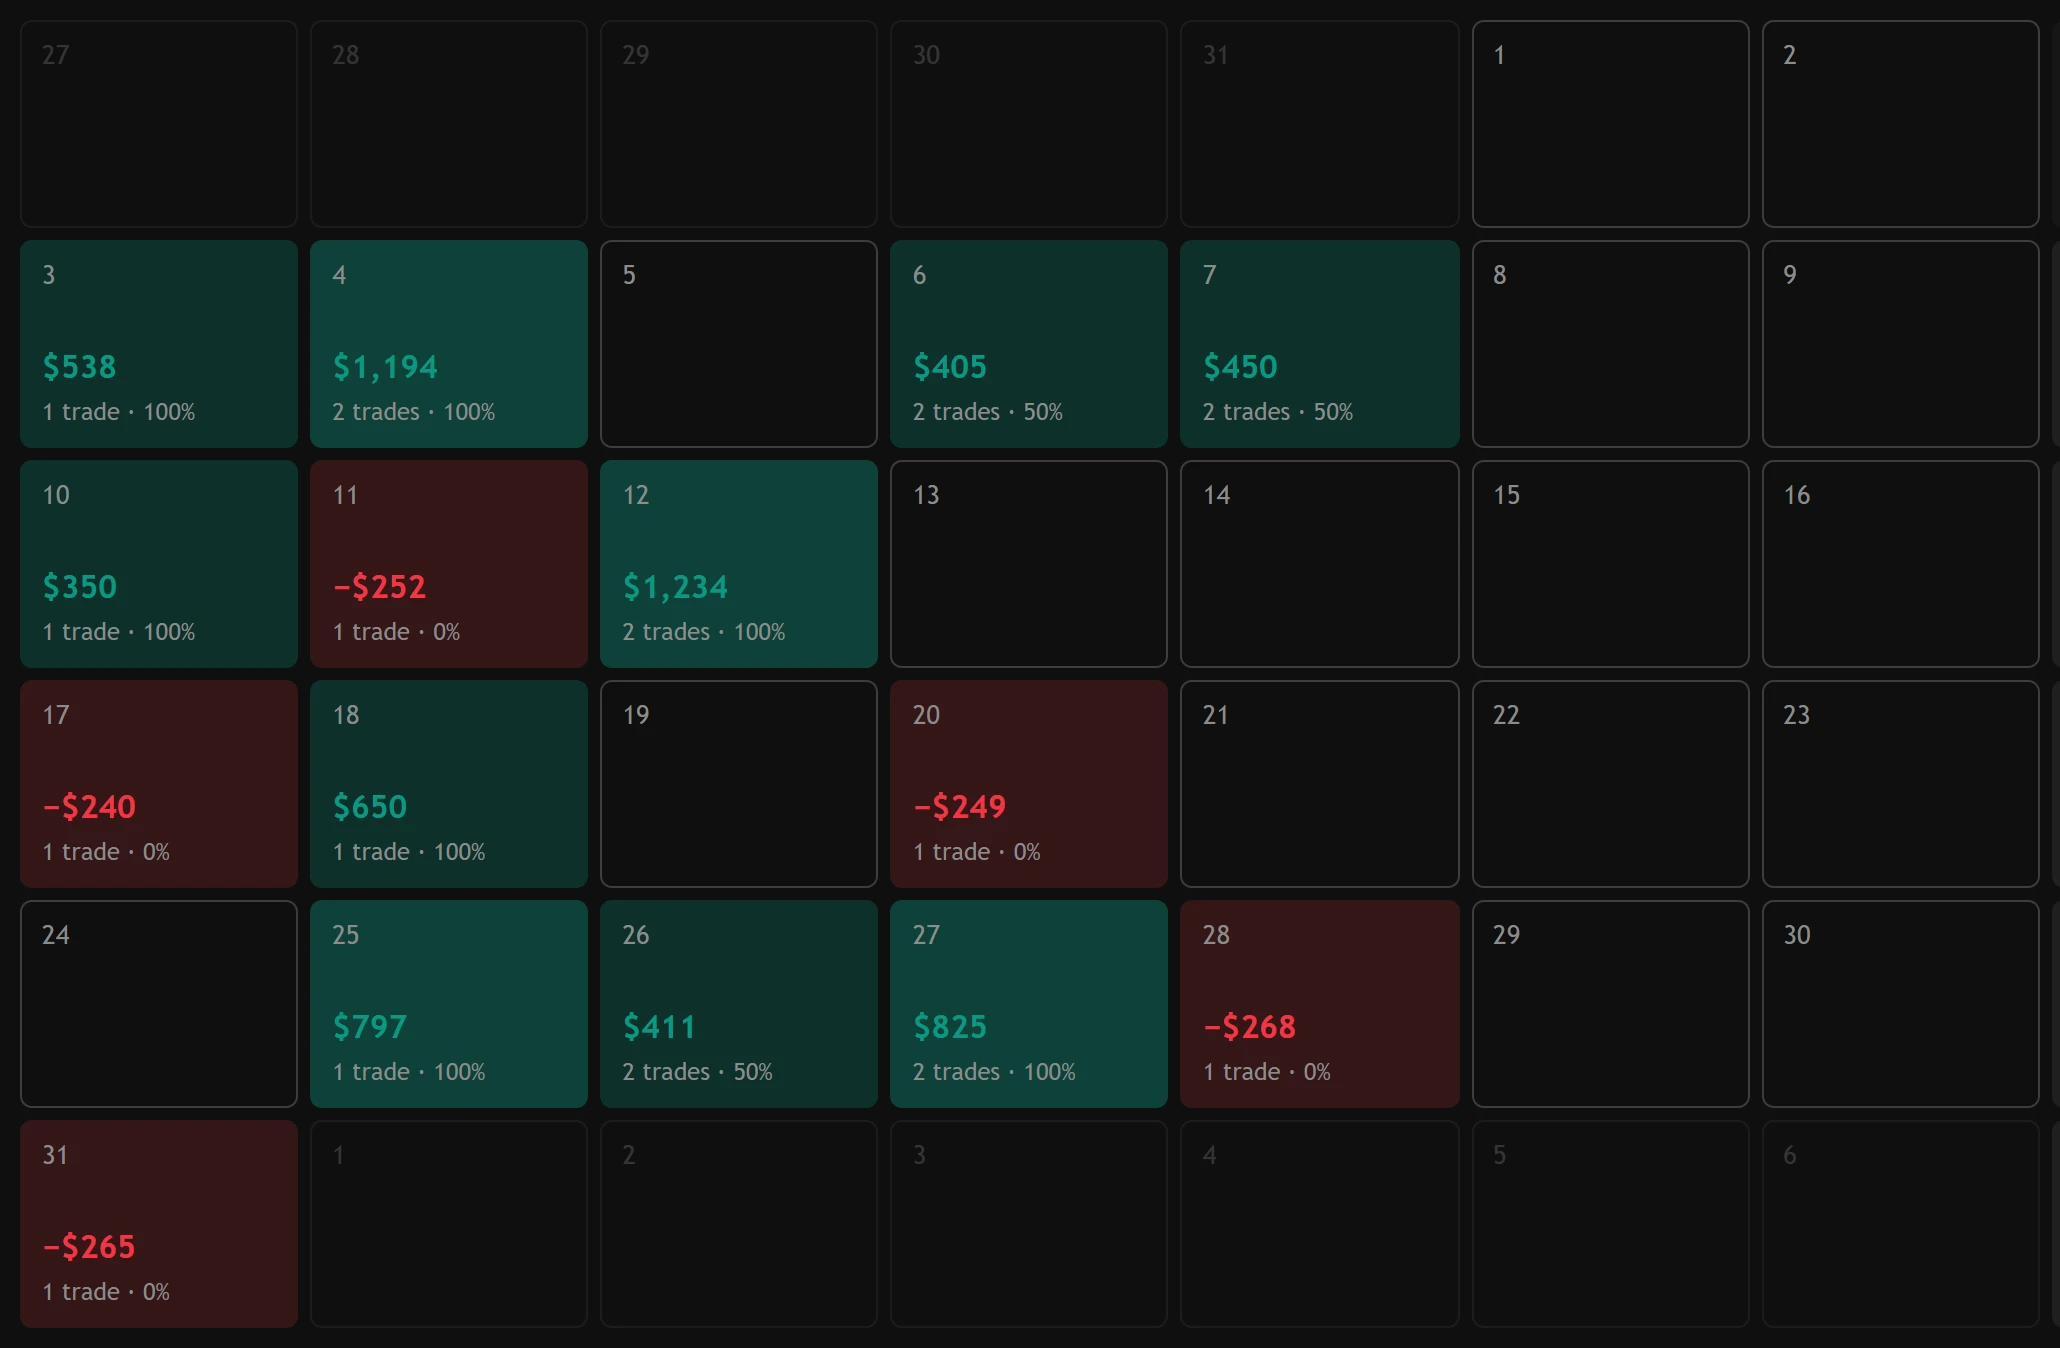
Task: Click '2 trades · 100%' under $1,234
Action: click(x=704, y=632)
